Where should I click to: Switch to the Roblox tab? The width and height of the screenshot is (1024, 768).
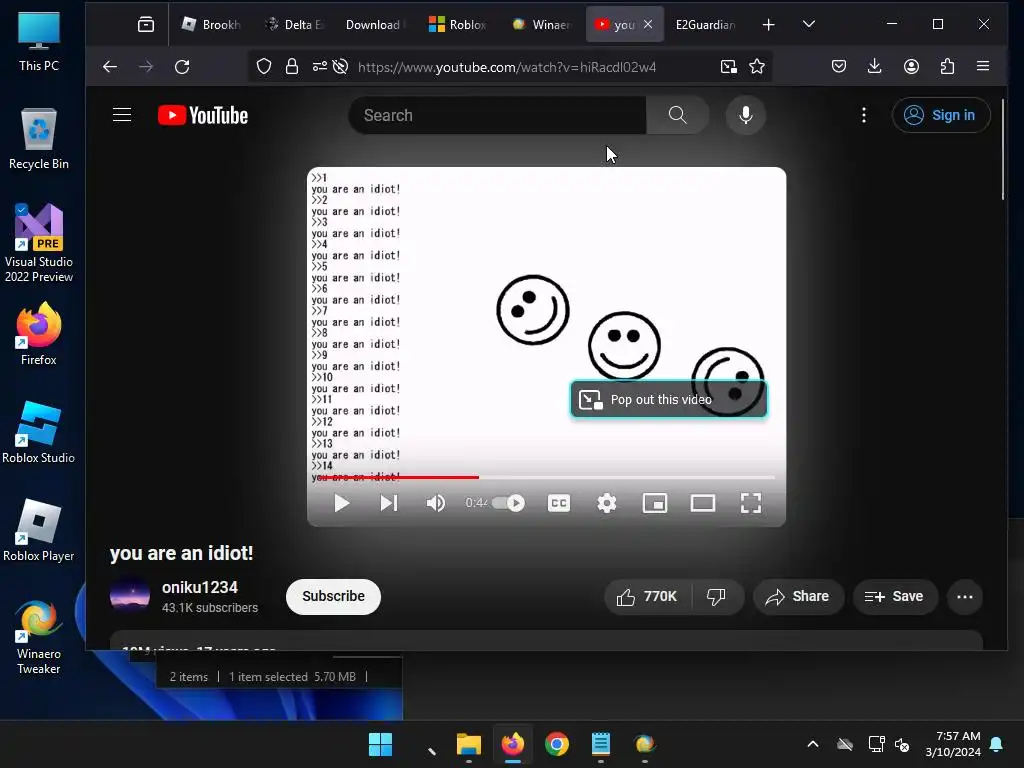coord(457,25)
